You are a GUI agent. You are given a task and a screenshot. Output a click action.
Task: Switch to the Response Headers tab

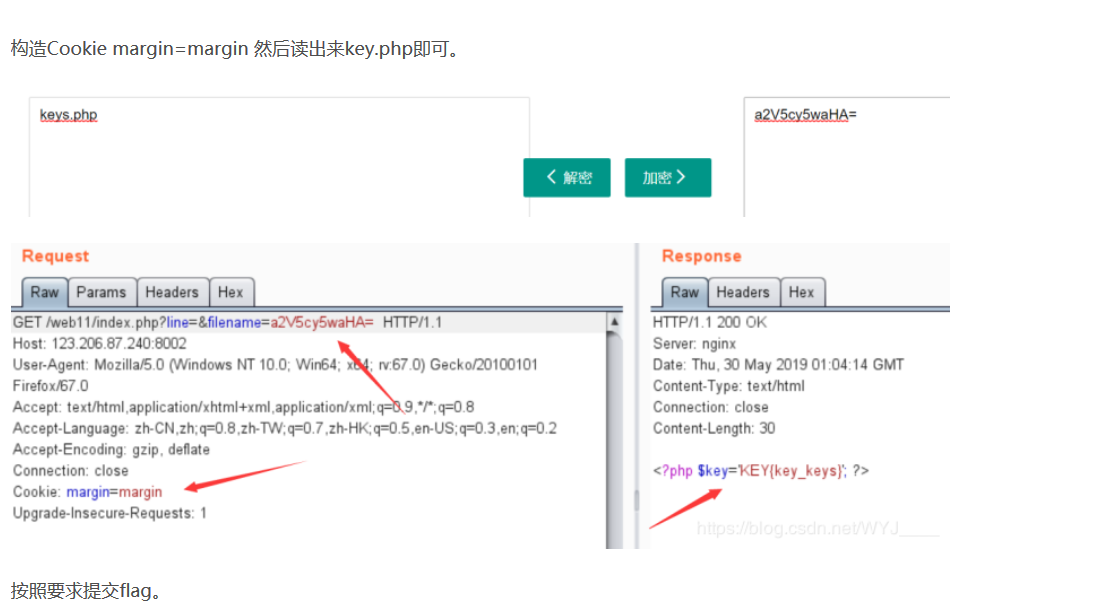743,292
